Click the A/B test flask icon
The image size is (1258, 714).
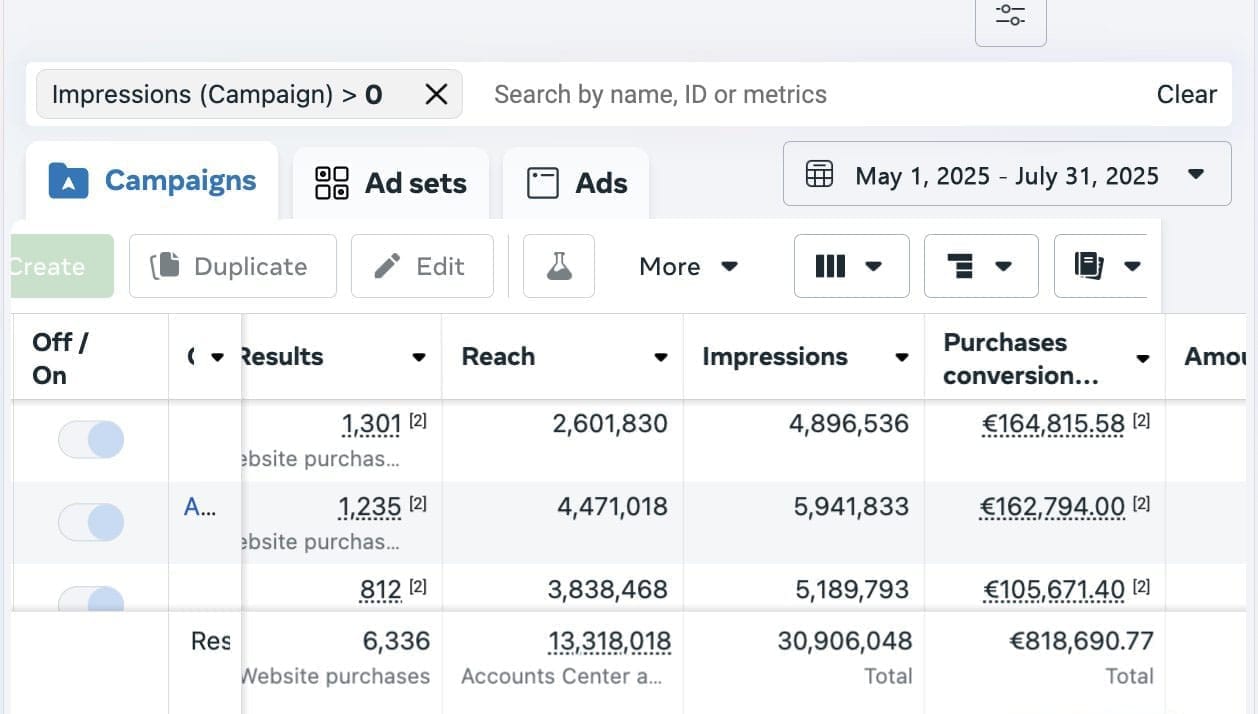pyautogui.click(x=559, y=266)
